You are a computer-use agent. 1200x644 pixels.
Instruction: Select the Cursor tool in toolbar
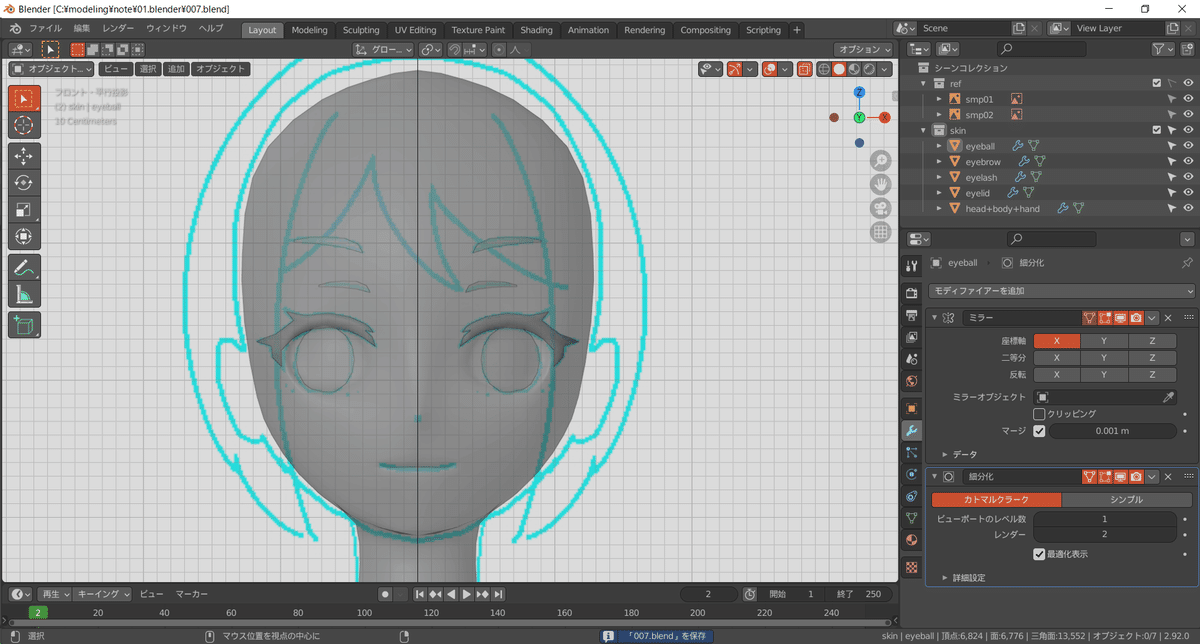point(25,125)
